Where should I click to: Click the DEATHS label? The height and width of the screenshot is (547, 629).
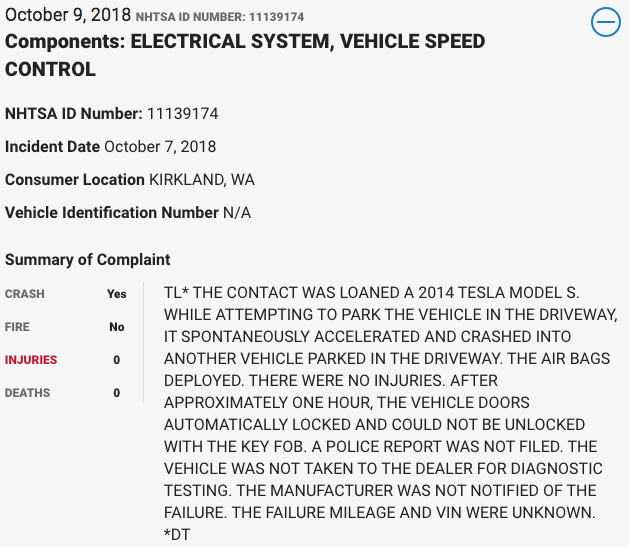27,393
